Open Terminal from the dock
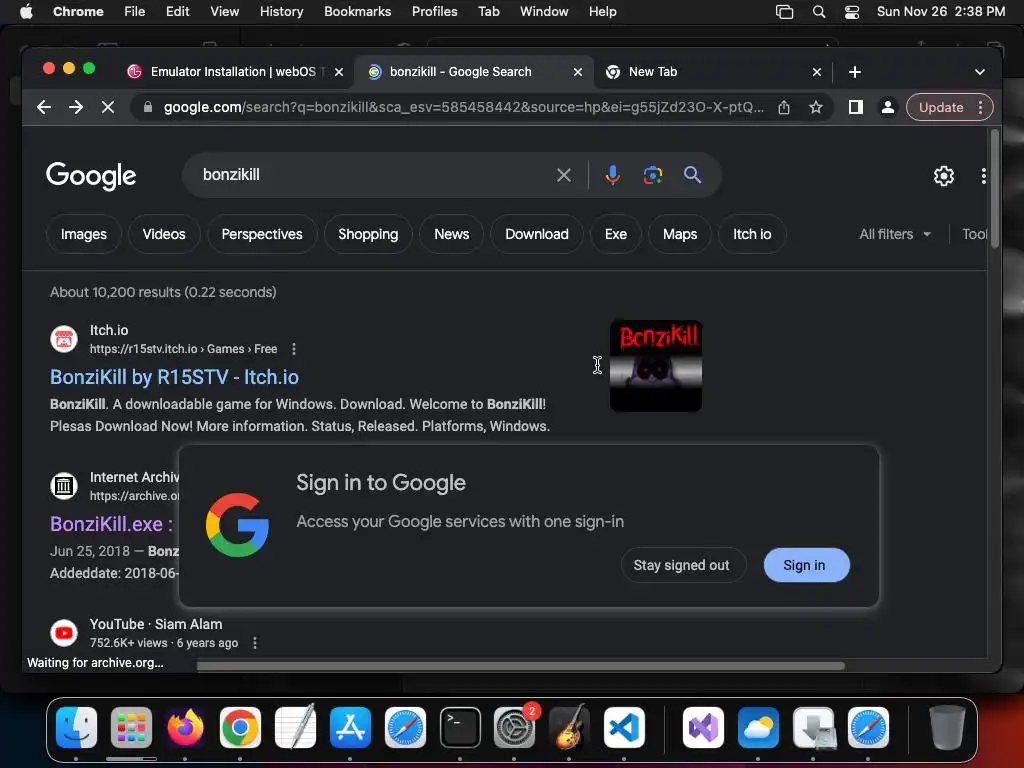Viewport: 1024px width, 768px height. (460, 727)
